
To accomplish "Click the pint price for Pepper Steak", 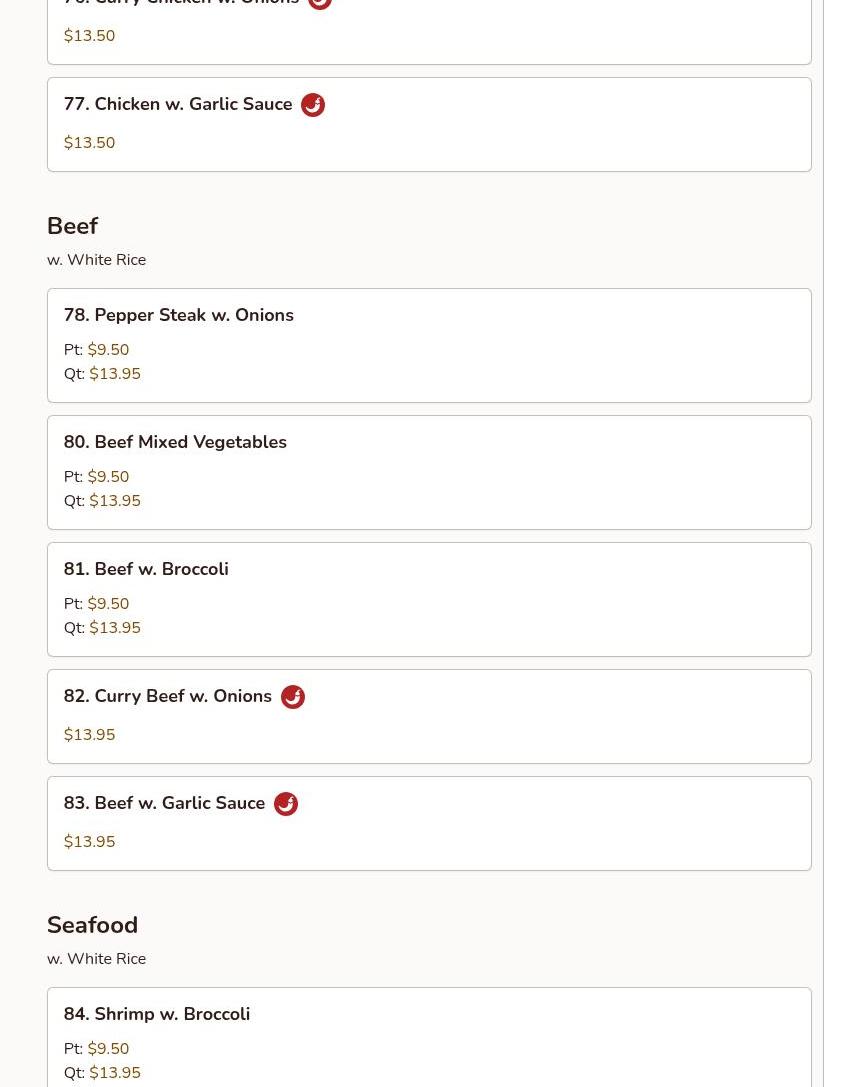I will coord(108,350).
